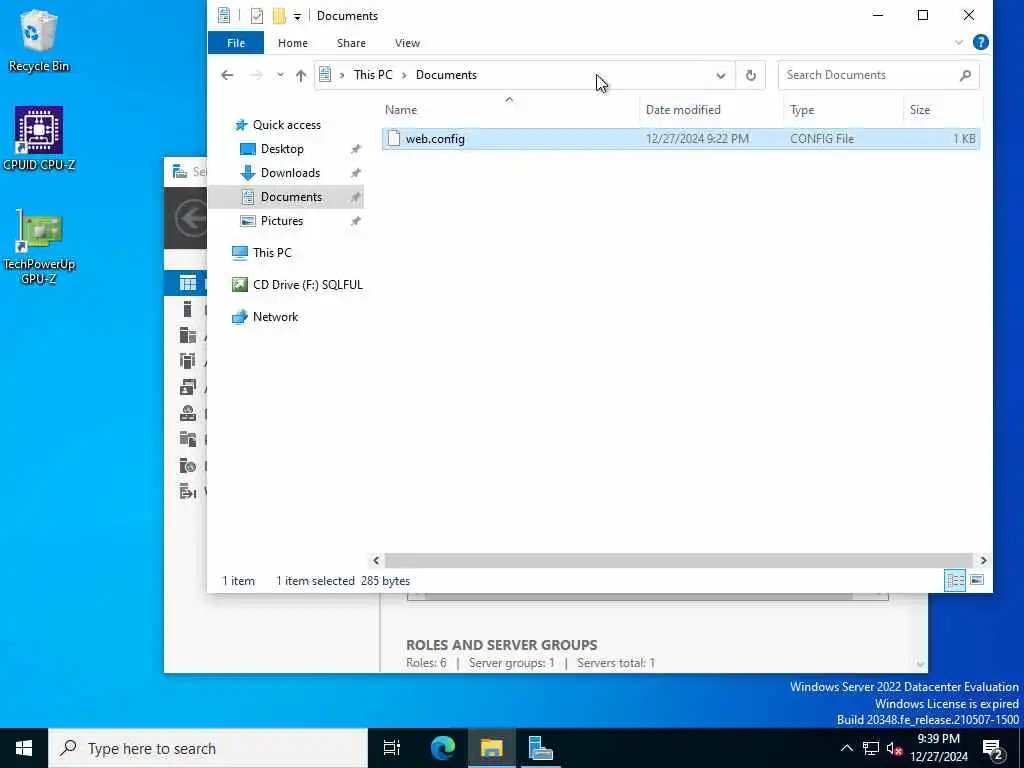
Task: Select Network in the navigation pane
Action: coord(275,317)
